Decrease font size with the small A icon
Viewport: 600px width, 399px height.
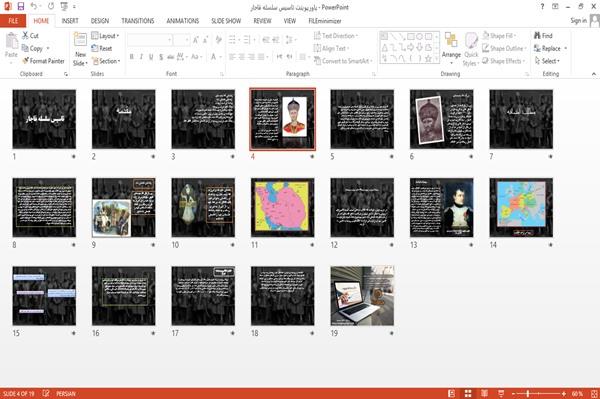tap(206, 40)
